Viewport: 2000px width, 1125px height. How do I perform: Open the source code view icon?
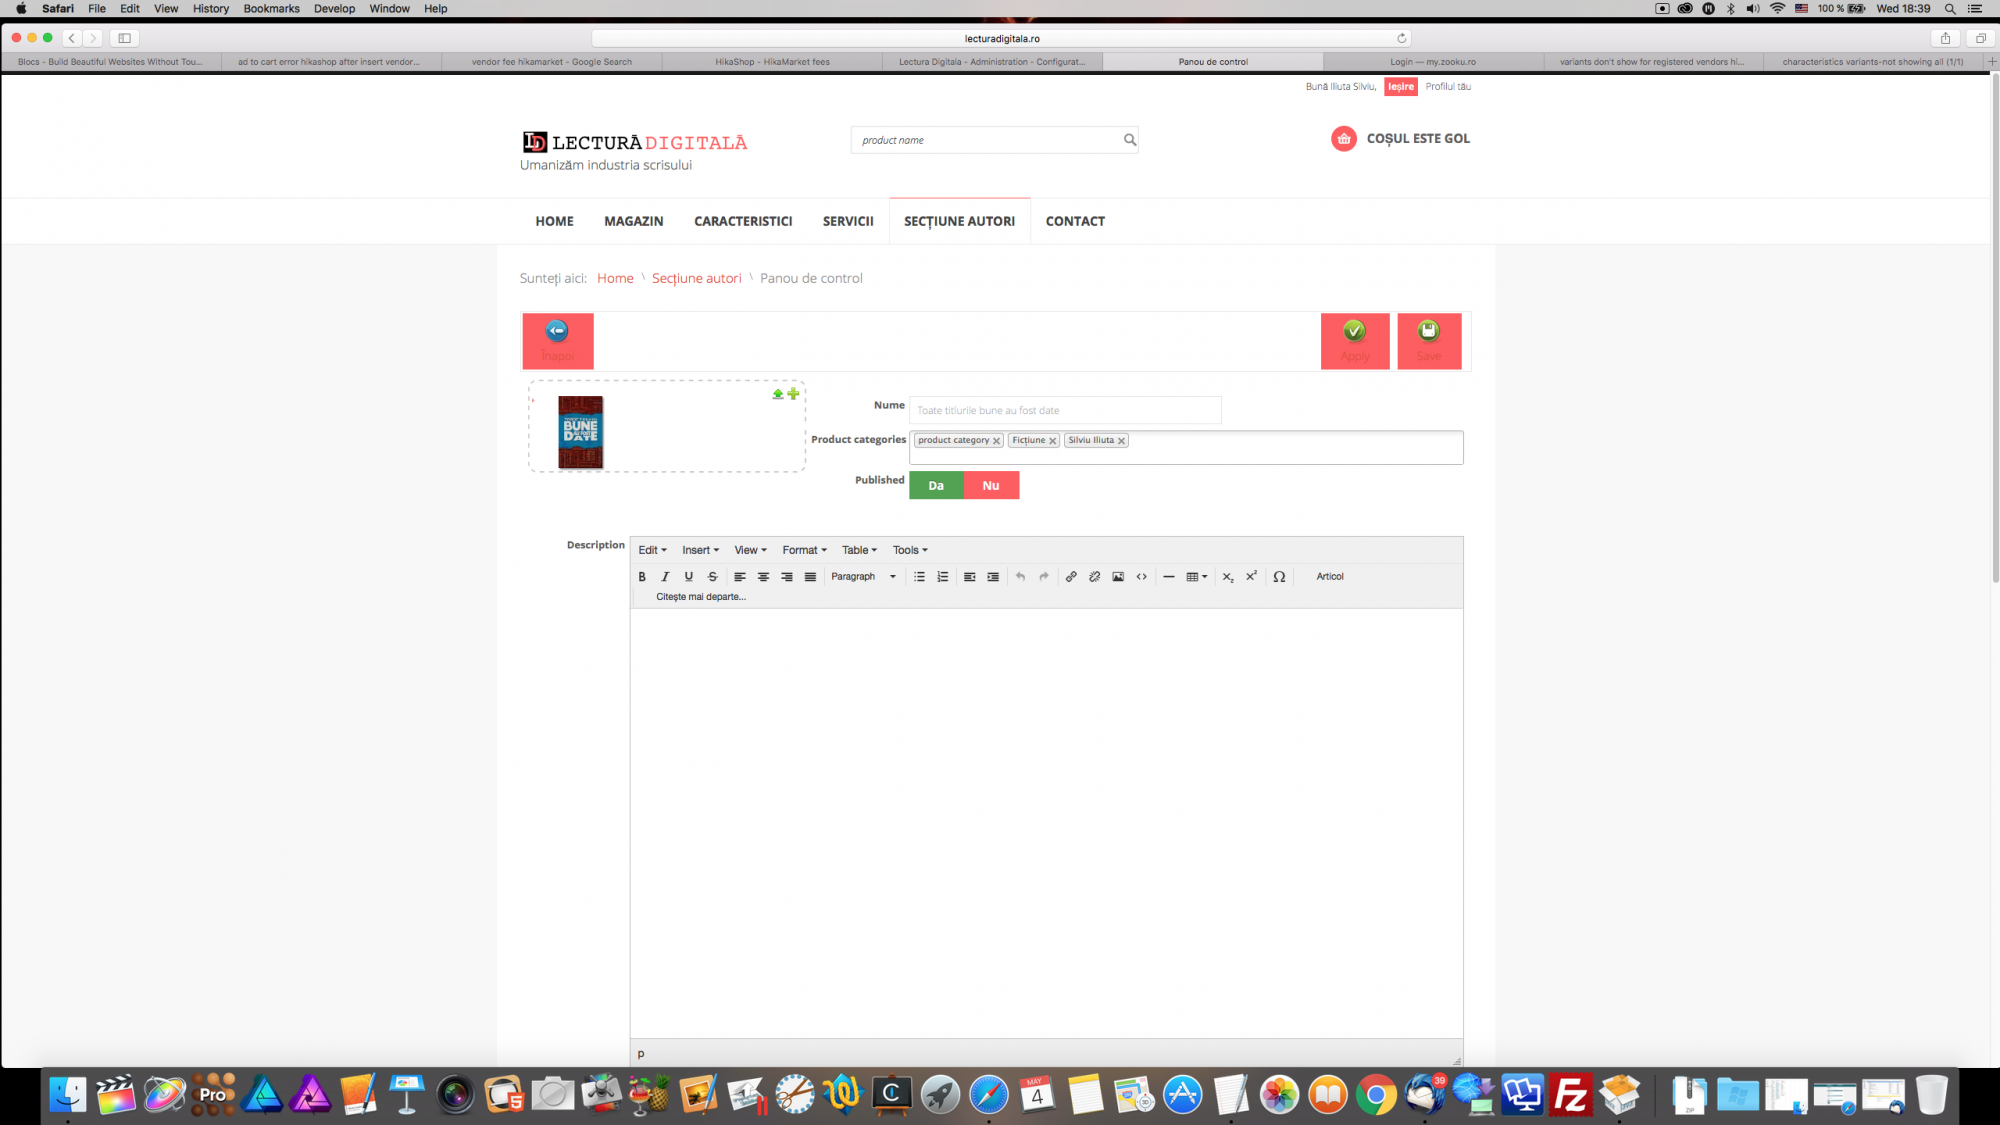coord(1142,577)
